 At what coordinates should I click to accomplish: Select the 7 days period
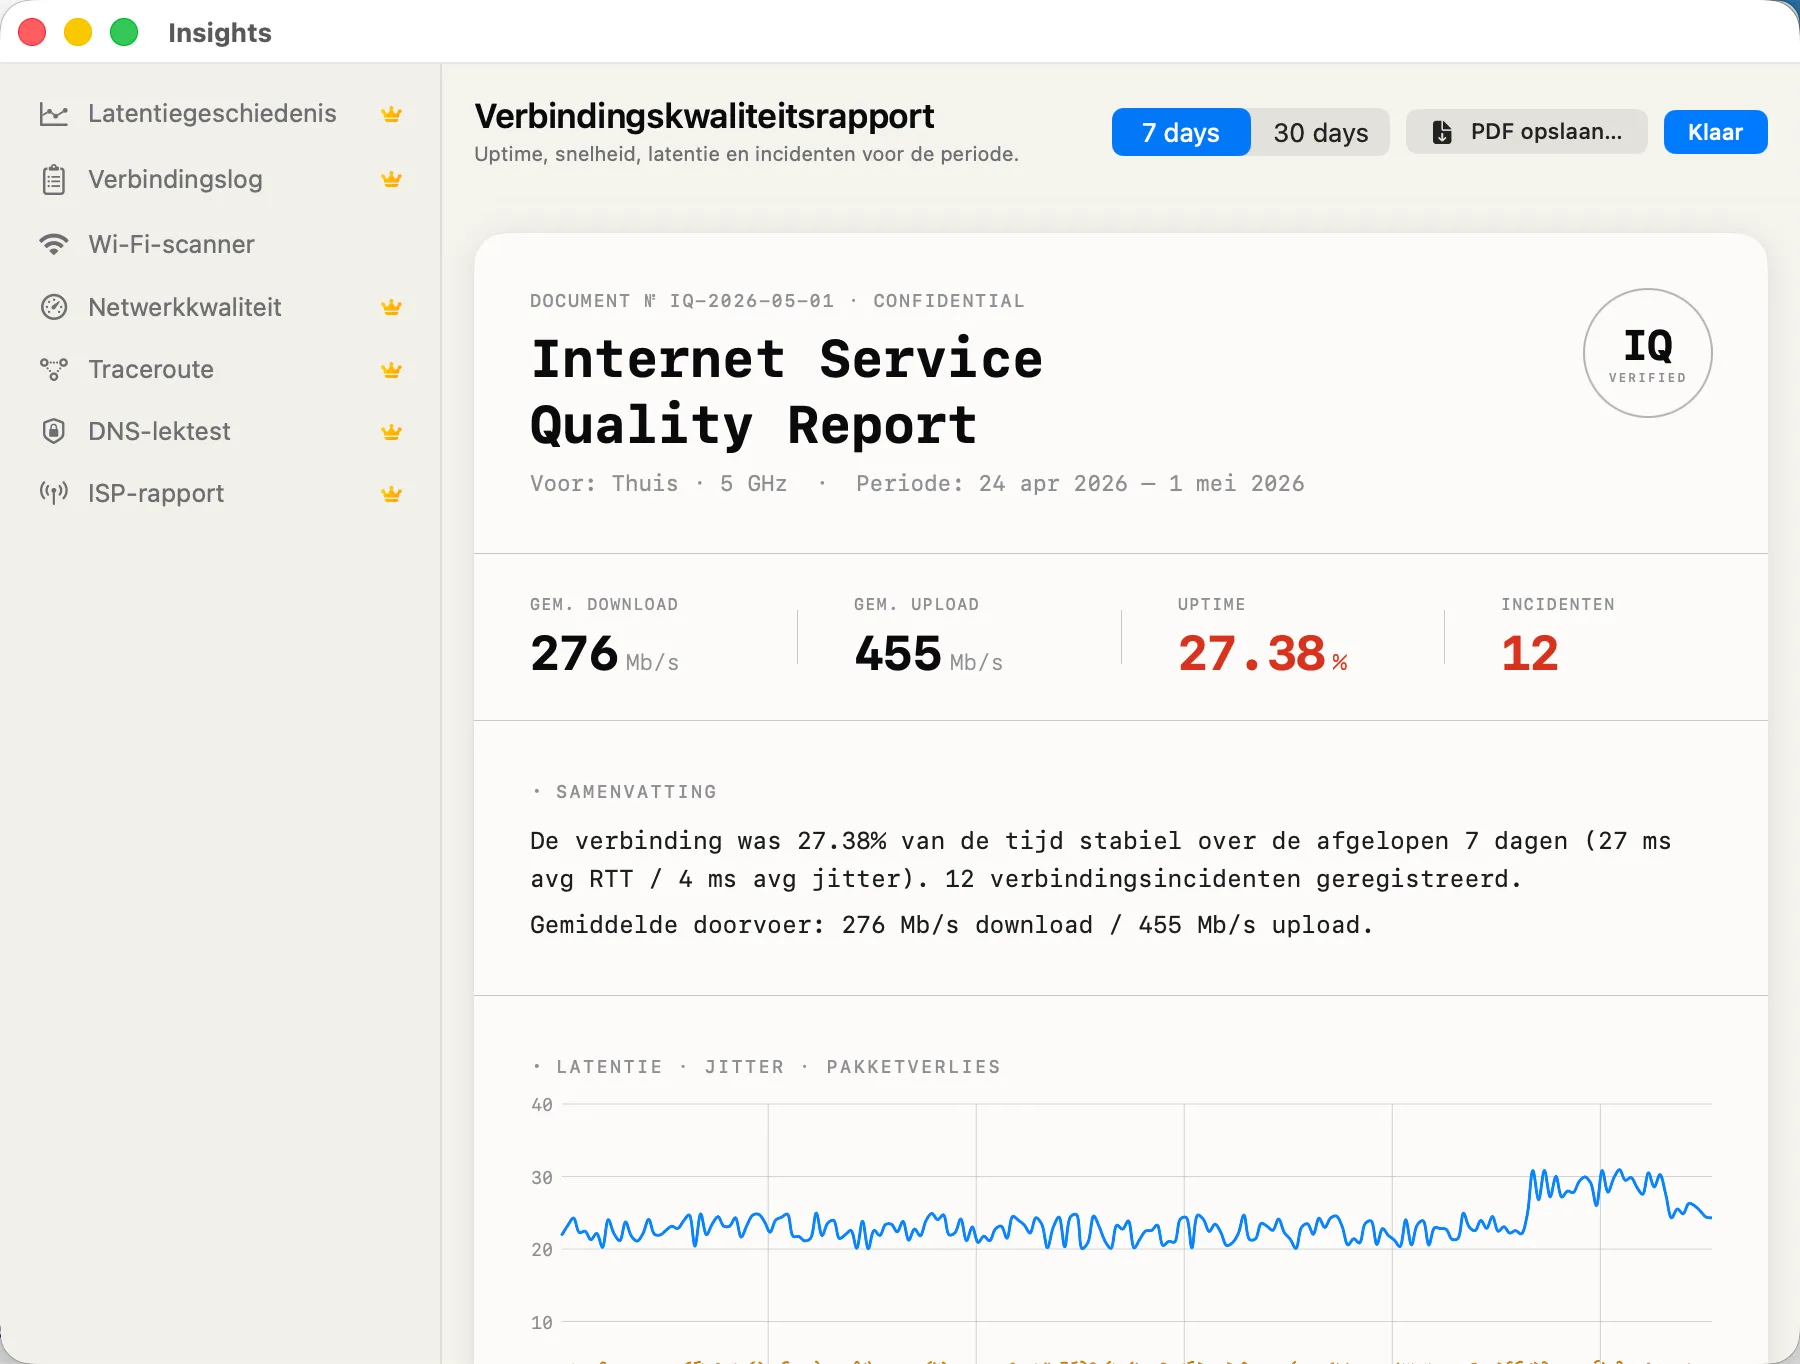pyautogui.click(x=1181, y=132)
